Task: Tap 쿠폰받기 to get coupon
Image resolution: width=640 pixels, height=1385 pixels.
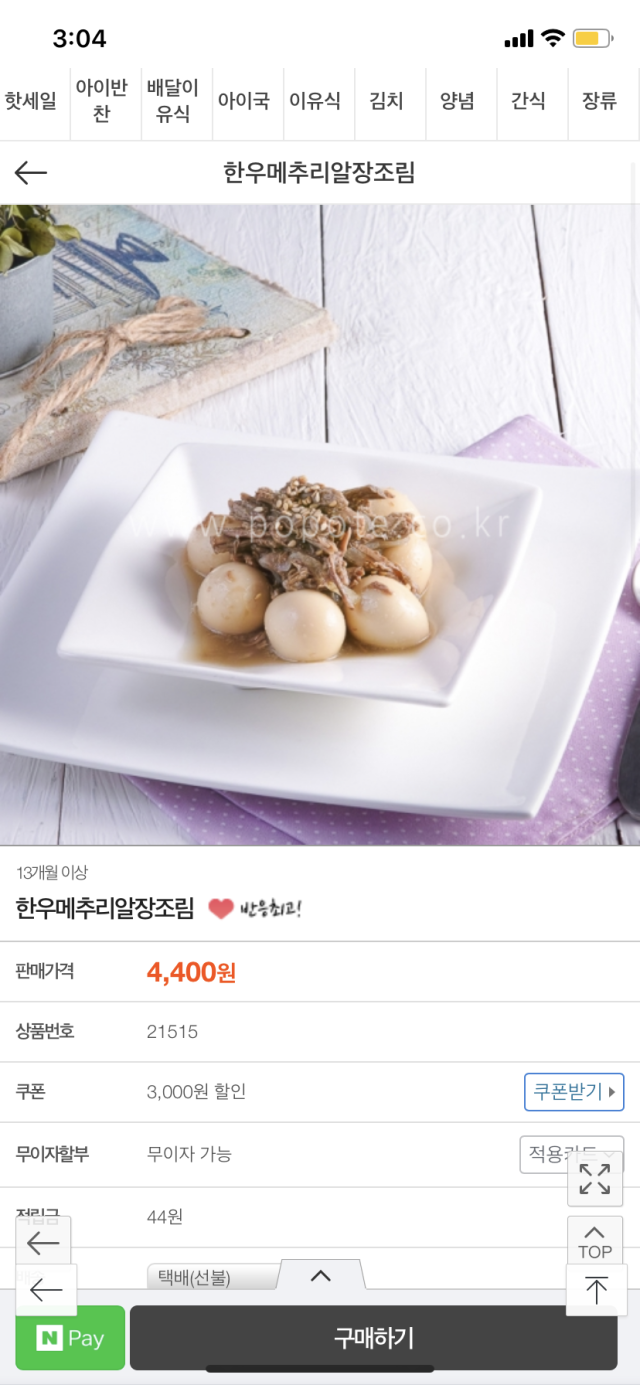Action: [574, 1091]
